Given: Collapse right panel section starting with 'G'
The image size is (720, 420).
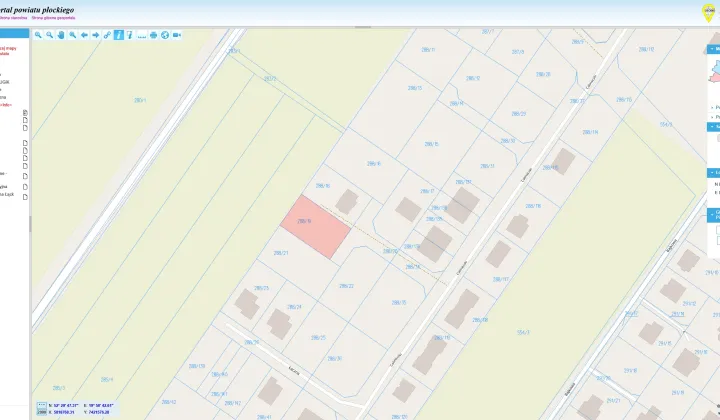Looking at the screenshot, I should (x=713, y=213).
